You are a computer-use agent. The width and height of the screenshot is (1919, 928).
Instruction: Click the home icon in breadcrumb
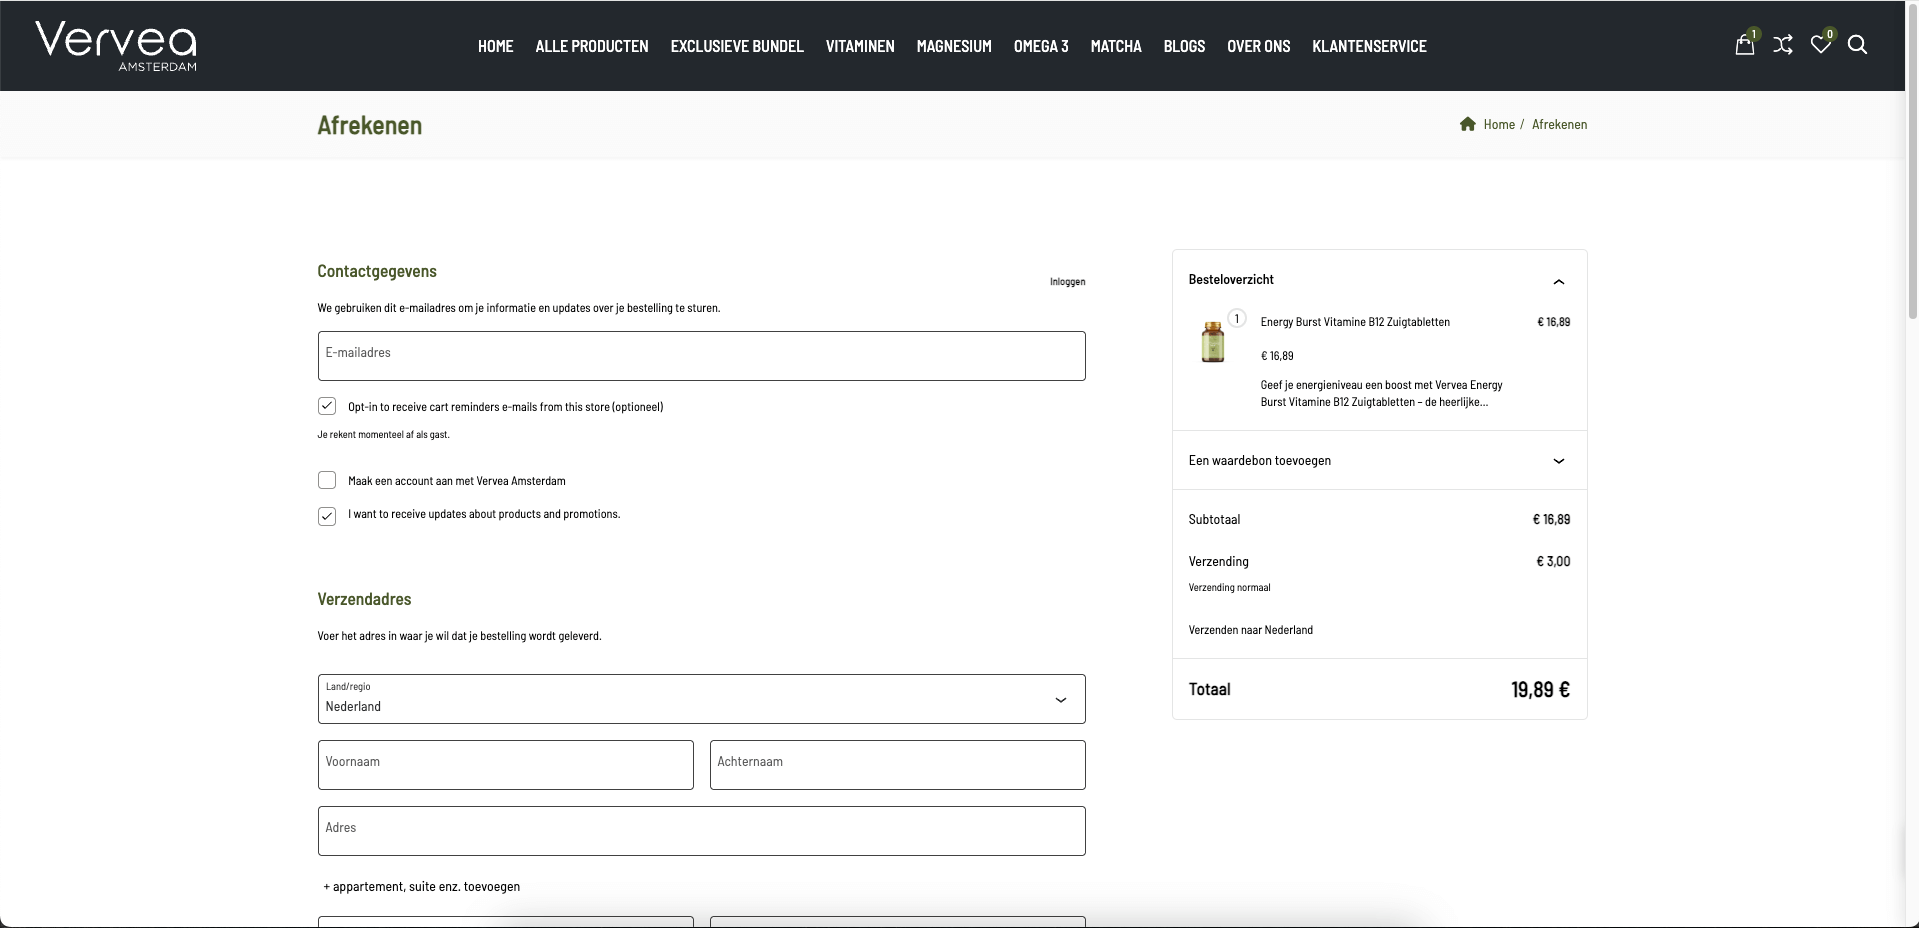(x=1467, y=124)
